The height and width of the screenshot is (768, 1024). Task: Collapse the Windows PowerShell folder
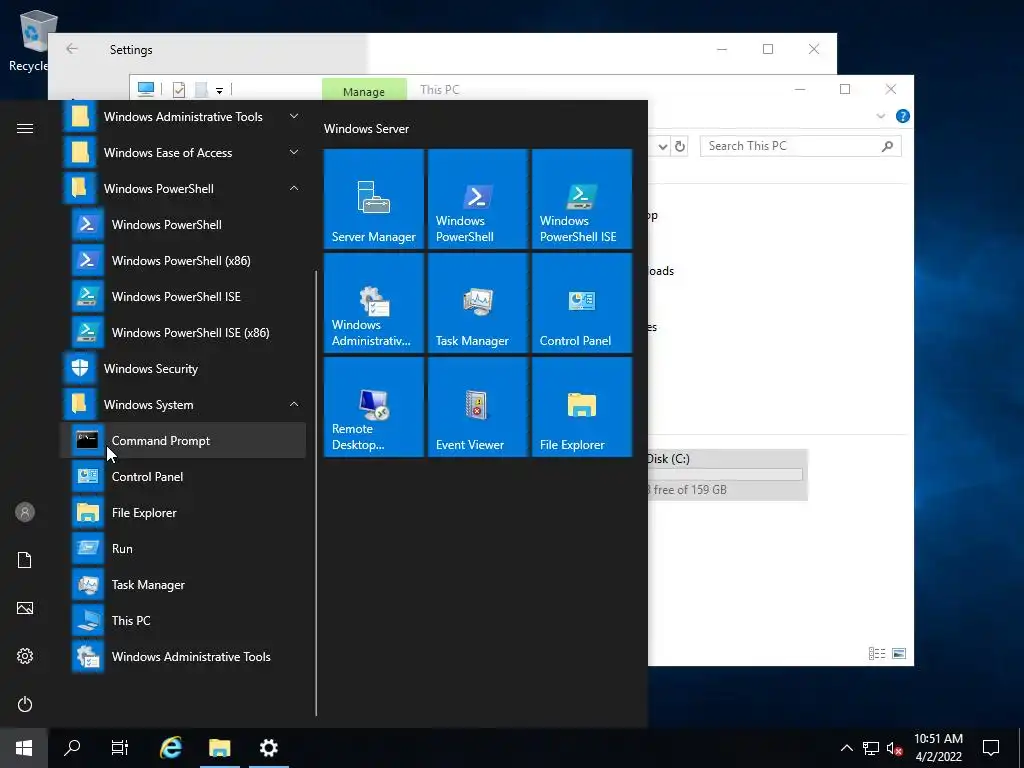coord(183,189)
